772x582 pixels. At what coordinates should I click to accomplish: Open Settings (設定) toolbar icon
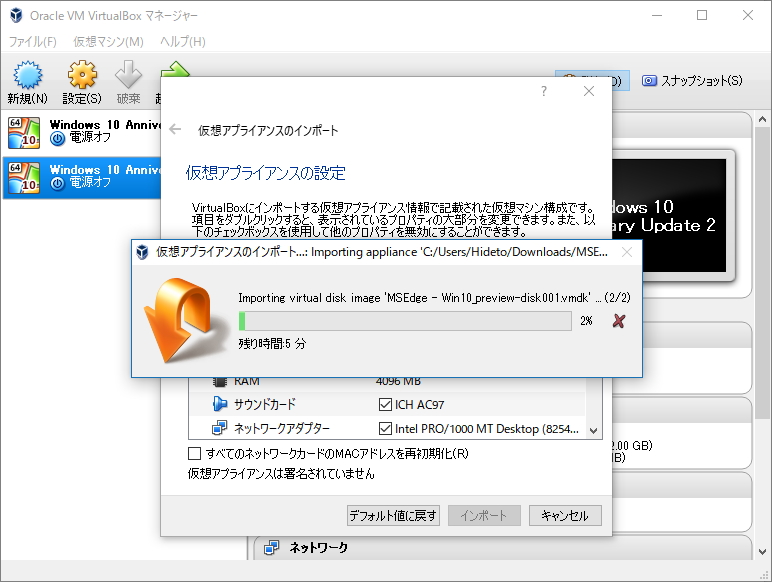[82, 75]
